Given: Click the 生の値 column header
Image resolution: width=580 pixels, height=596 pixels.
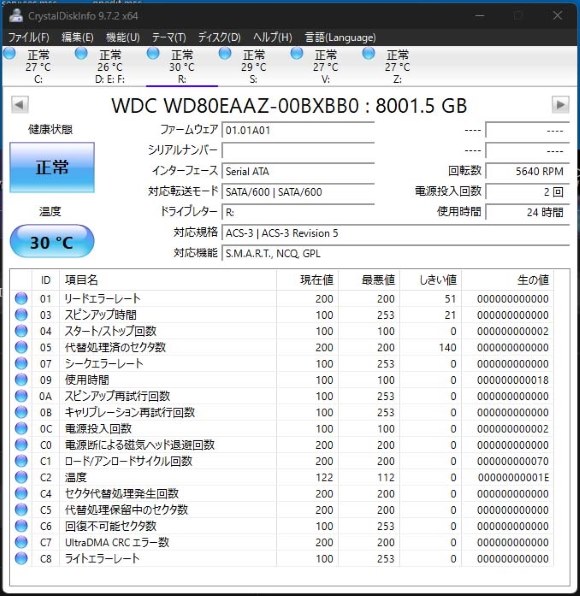Looking at the screenshot, I should point(507,280).
